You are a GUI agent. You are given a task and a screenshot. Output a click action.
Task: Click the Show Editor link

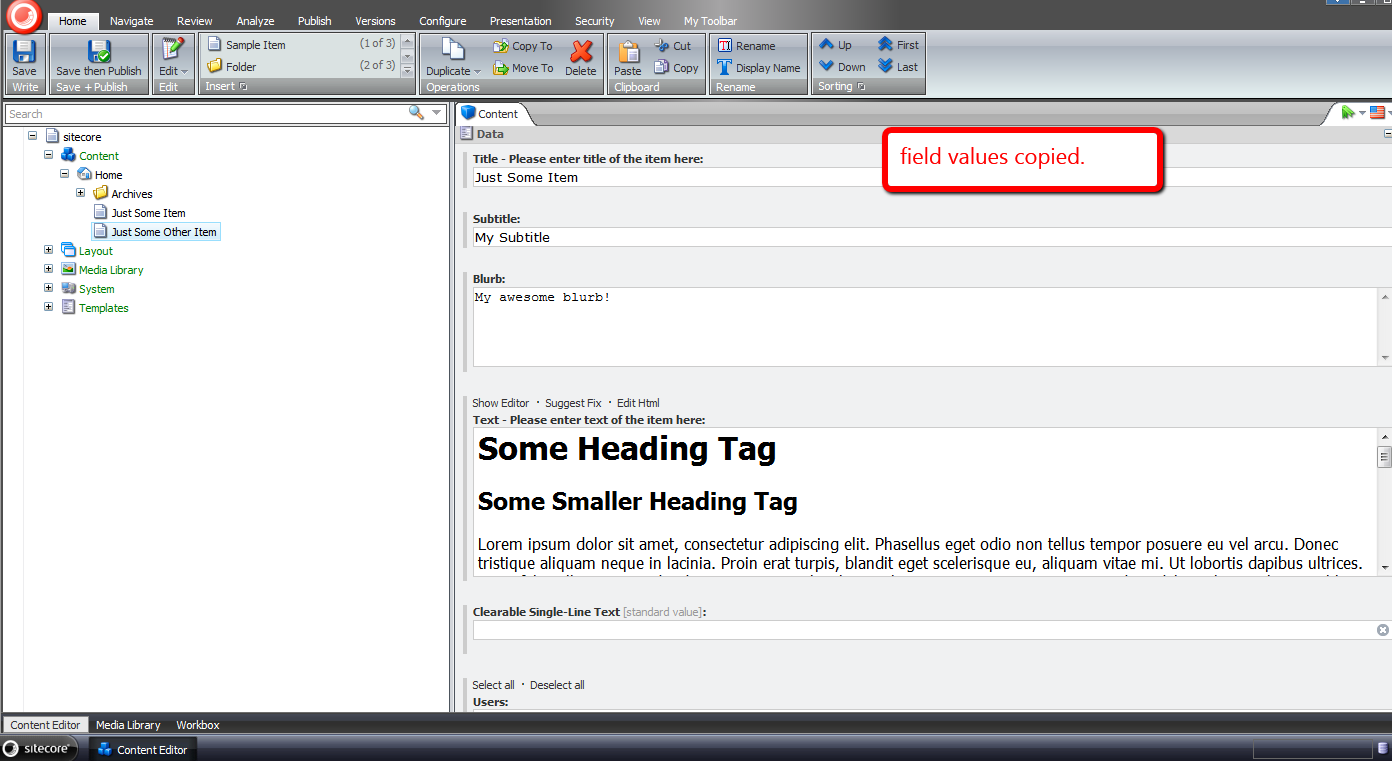pyautogui.click(x=500, y=403)
